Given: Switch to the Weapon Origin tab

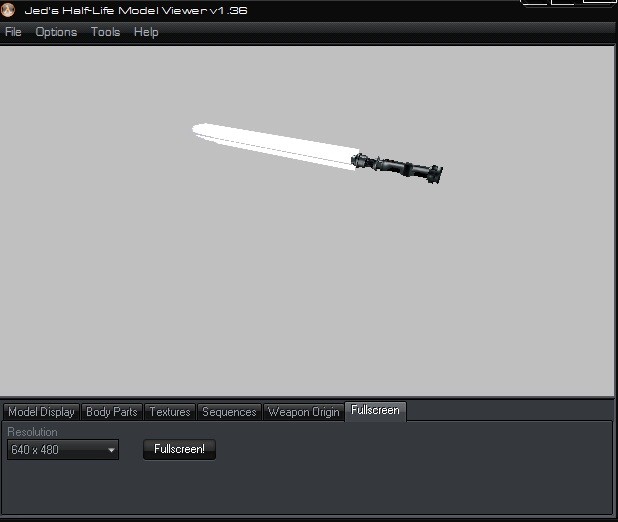Looking at the screenshot, I should pos(303,412).
